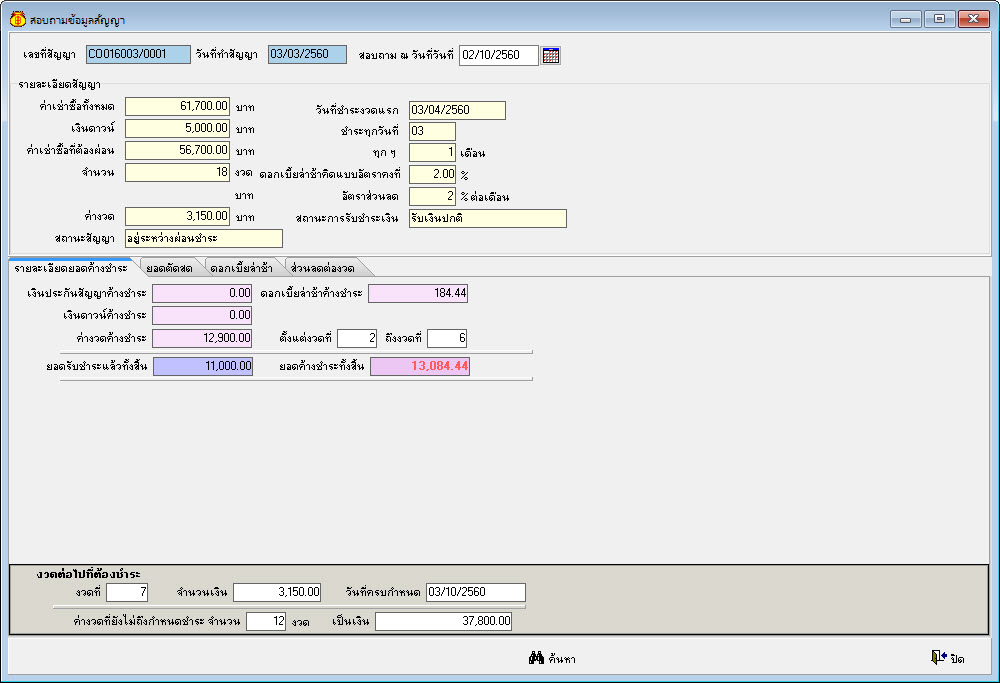Image resolution: width=1000 pixels, height=683 pixels.
Task: Click the every-N-months field showing 1
Action: pos(432,152)
